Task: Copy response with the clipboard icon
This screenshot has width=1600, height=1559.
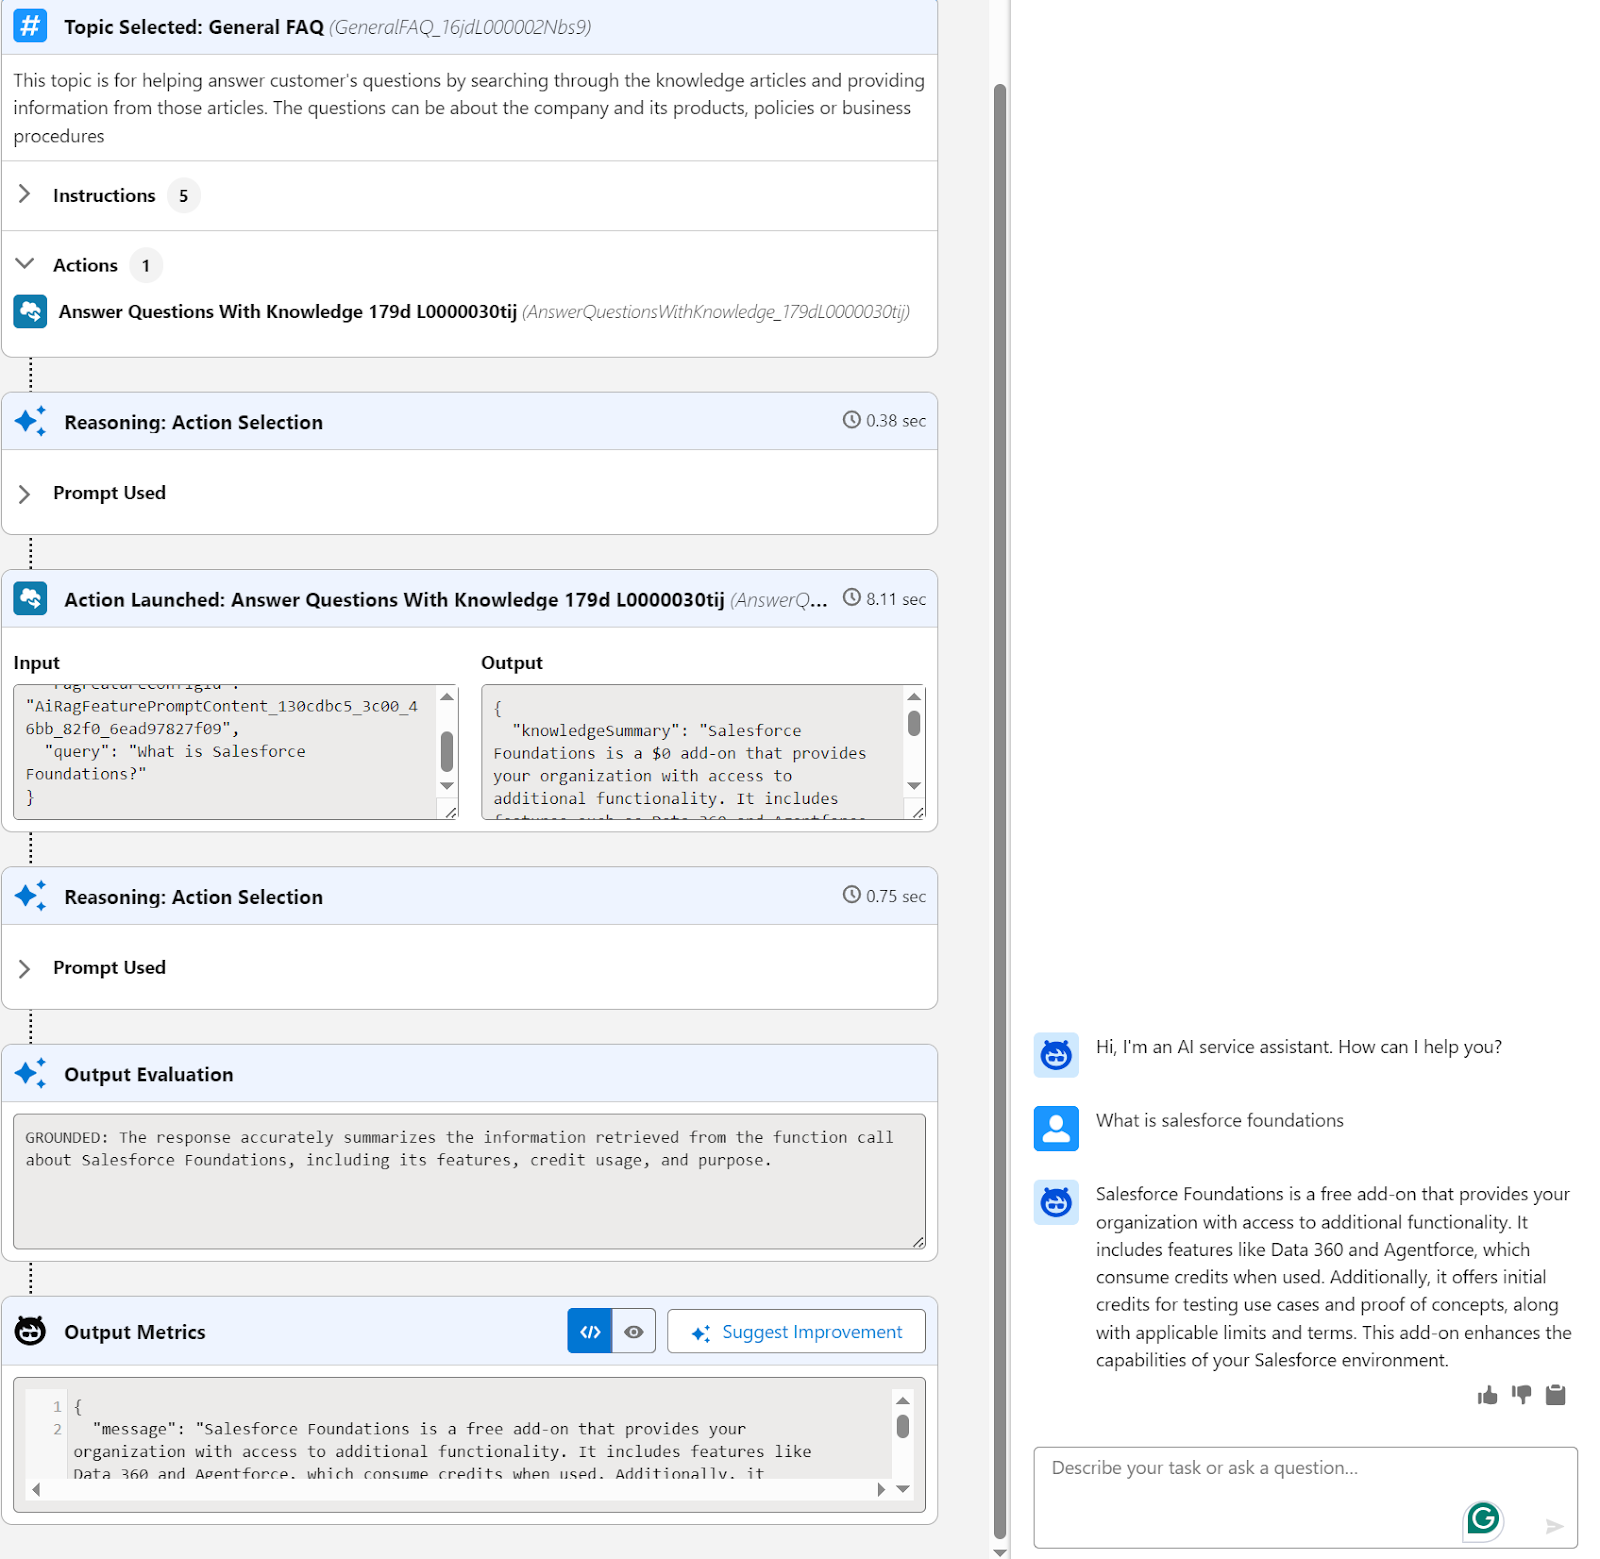Action: pyautogui.click(x=1555, y=1394)
